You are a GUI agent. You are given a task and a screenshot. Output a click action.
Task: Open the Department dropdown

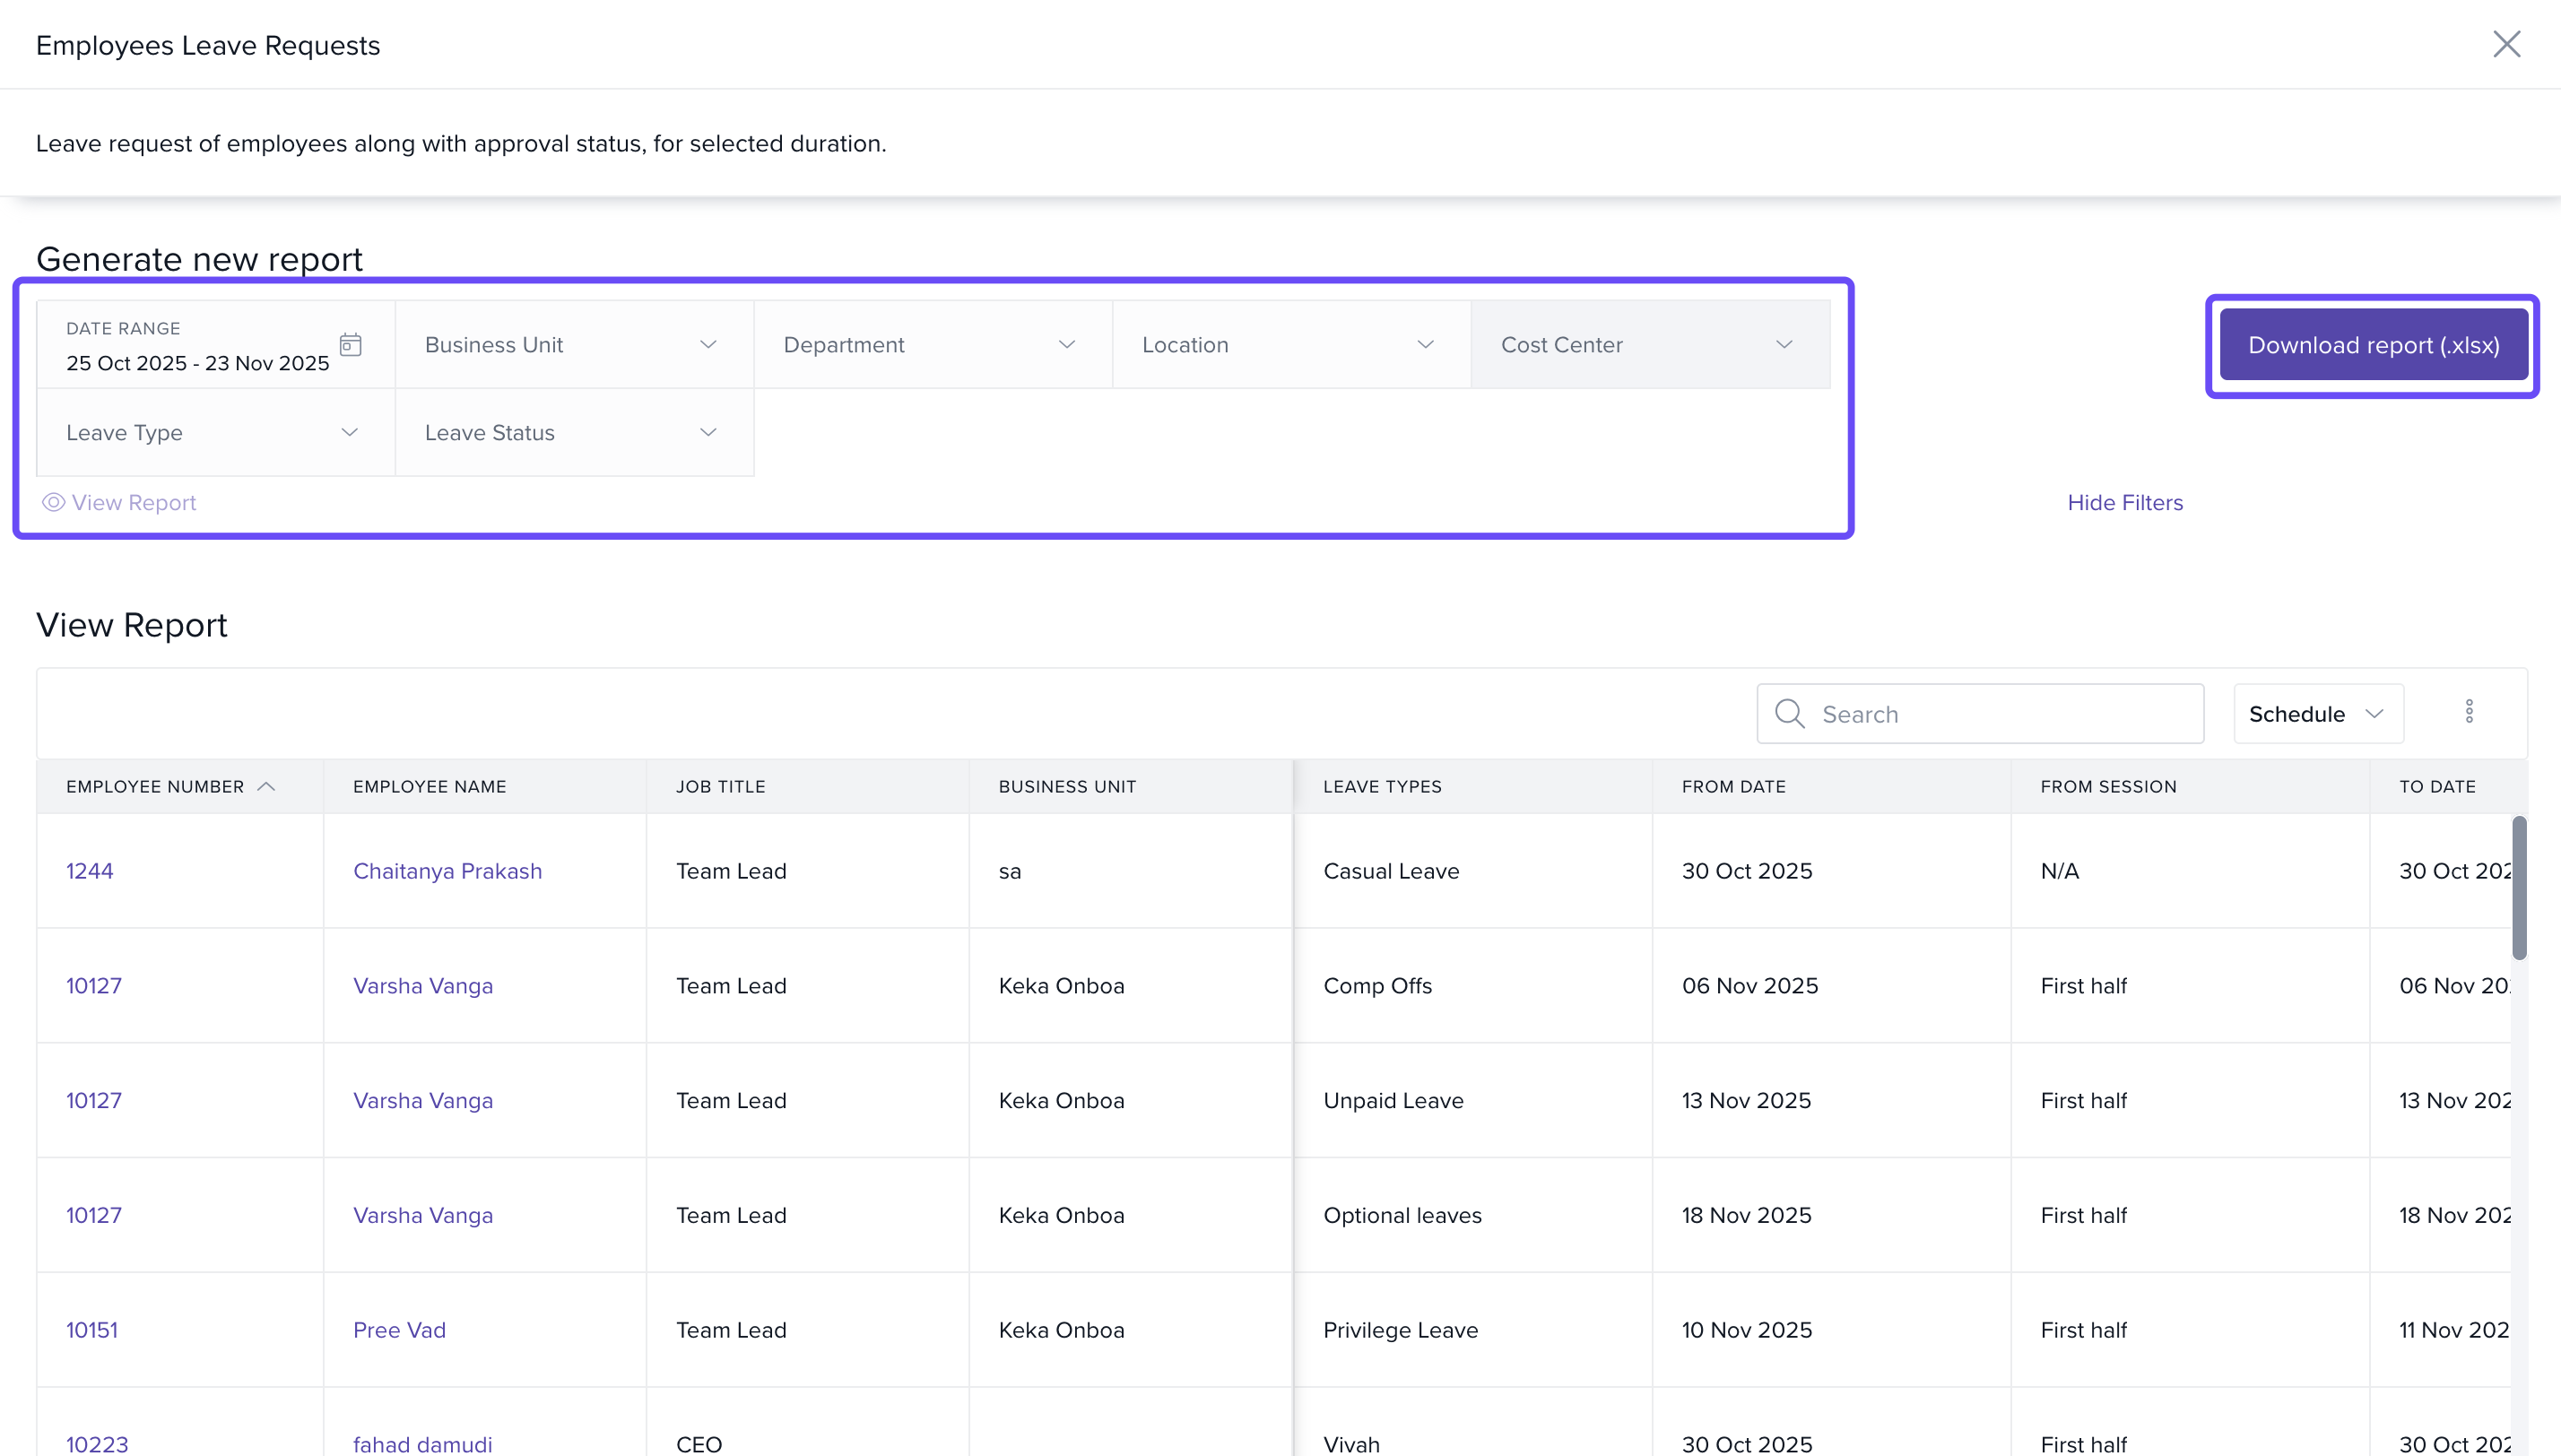click(932, 345)
